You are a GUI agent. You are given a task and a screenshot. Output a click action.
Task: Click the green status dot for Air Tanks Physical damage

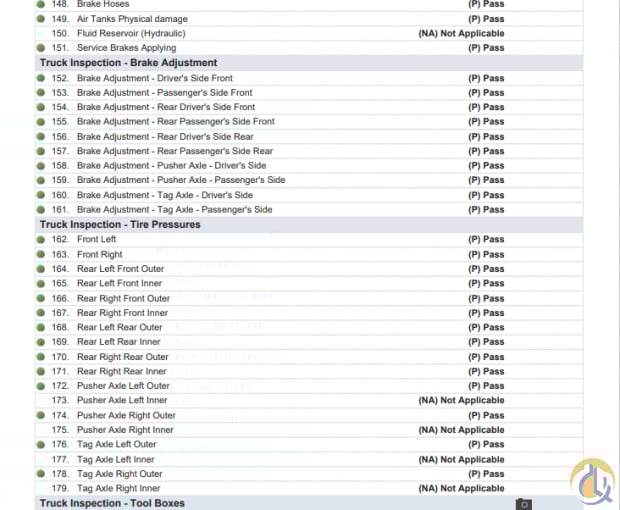coord(41,19)
